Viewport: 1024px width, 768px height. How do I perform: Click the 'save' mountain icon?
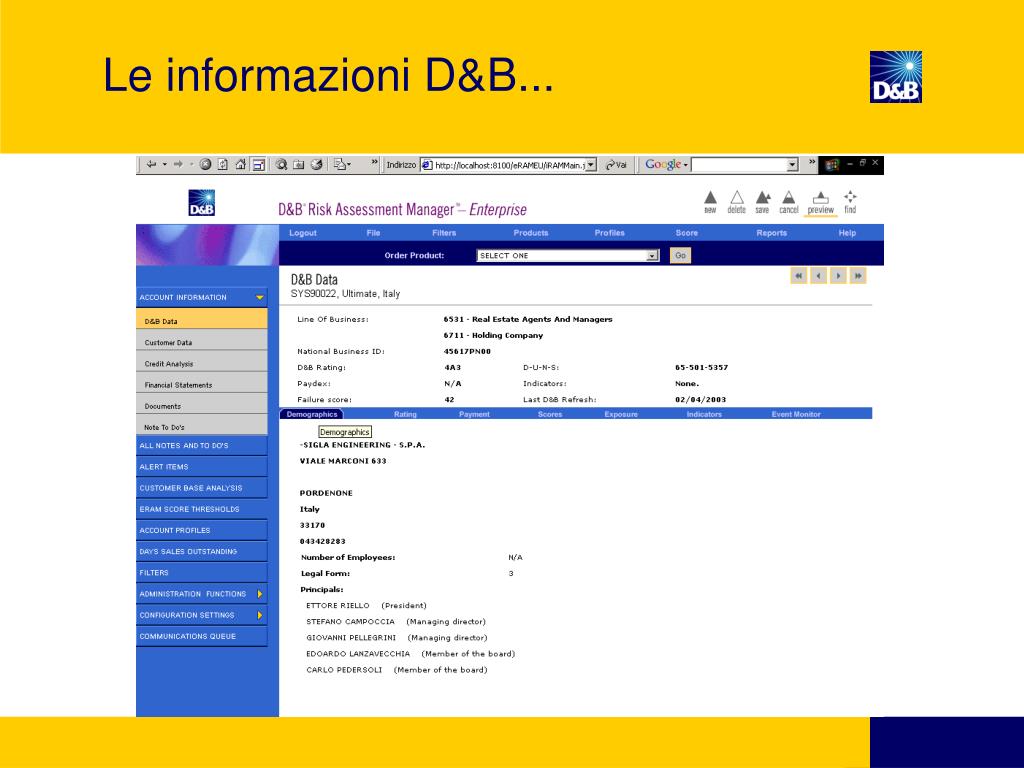point(763,197)
